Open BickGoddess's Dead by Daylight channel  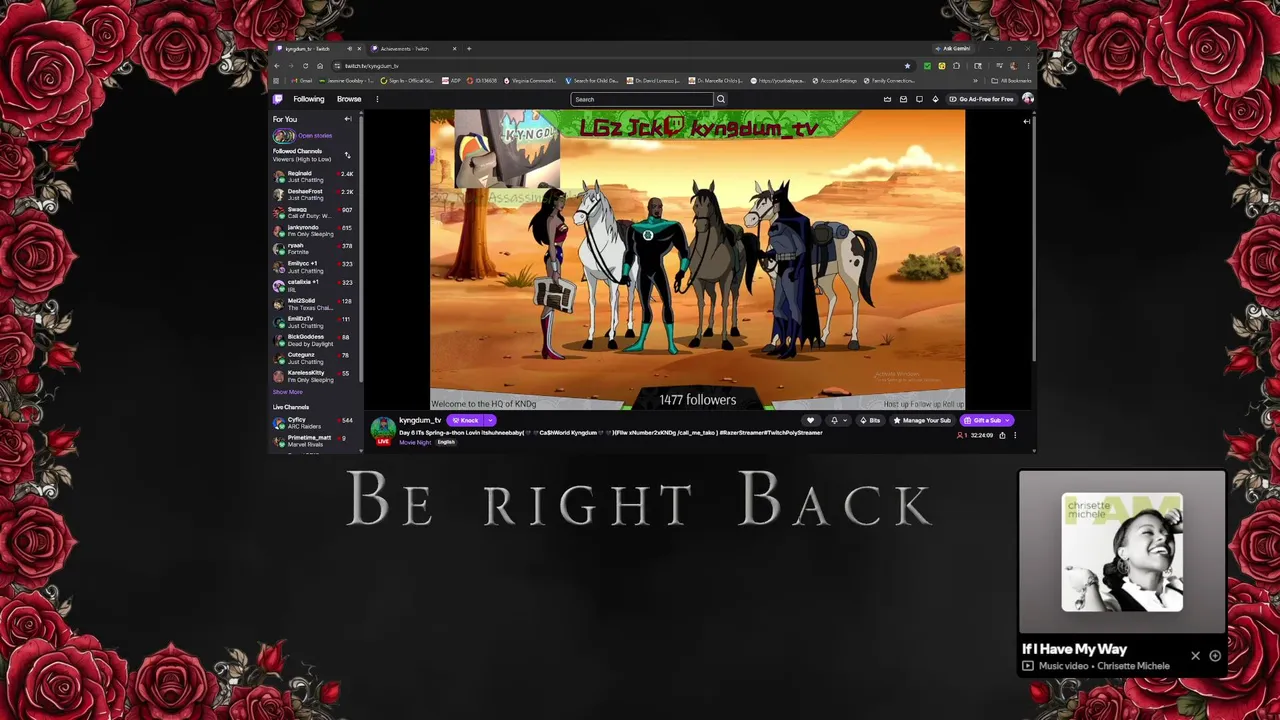[x=314, y=340]
